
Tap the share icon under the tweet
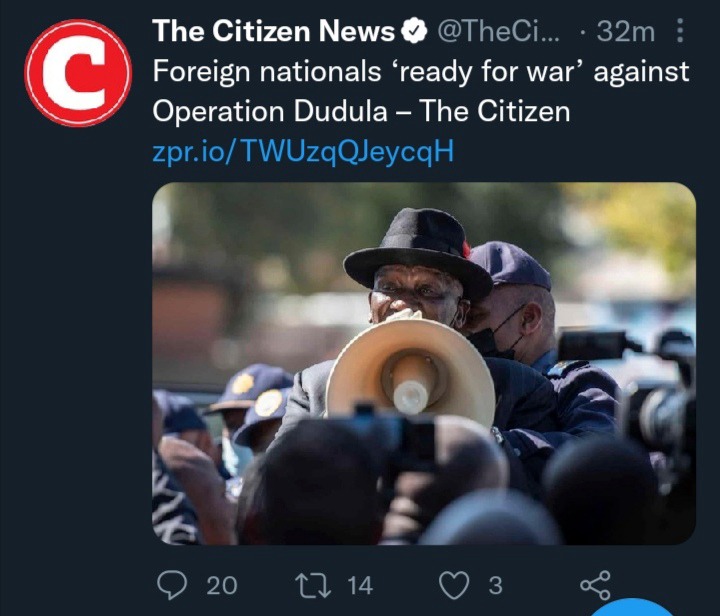596,585
